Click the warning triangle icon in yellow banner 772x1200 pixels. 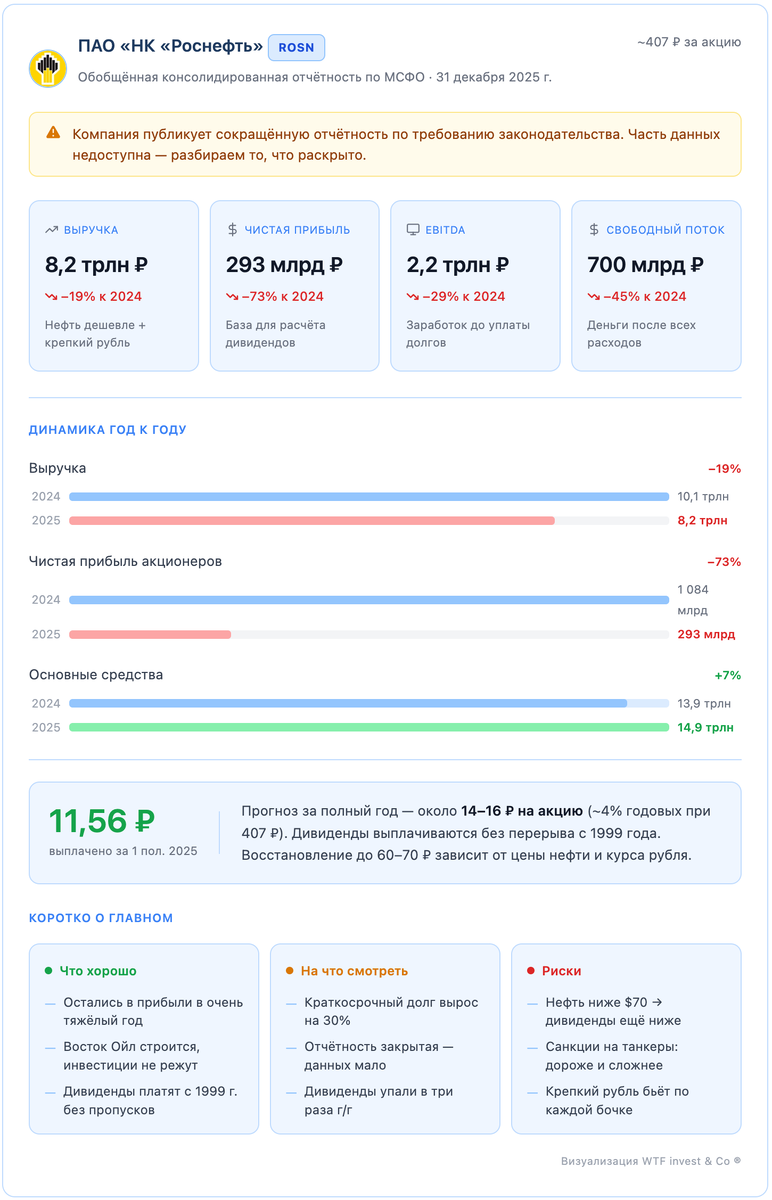pos(52,132)
